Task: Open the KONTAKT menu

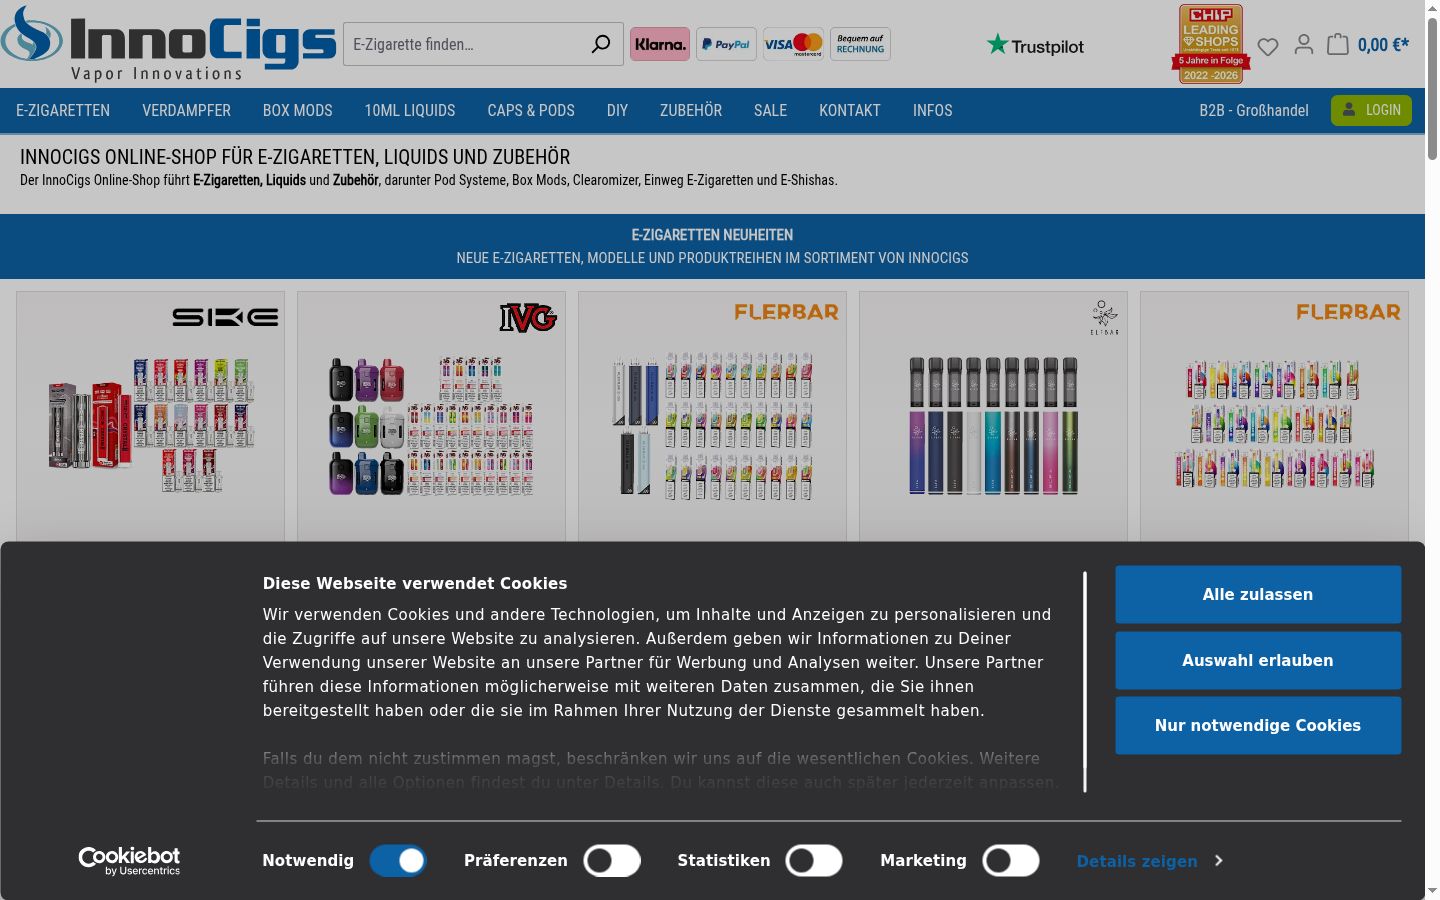Action: 850,111
